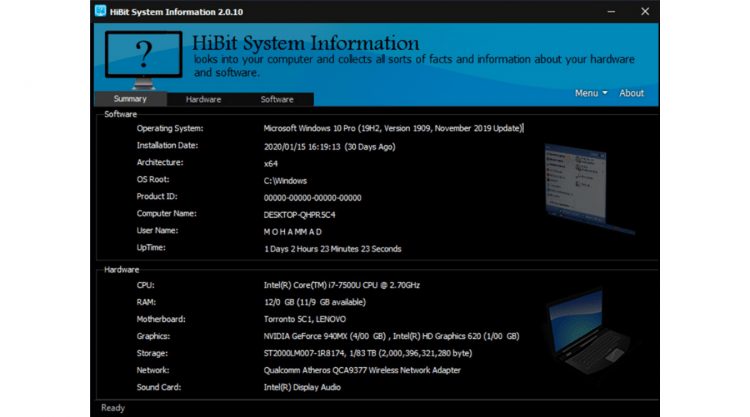
Task: Click the HiBit app icon in title bar
Action: coord(100,11)
